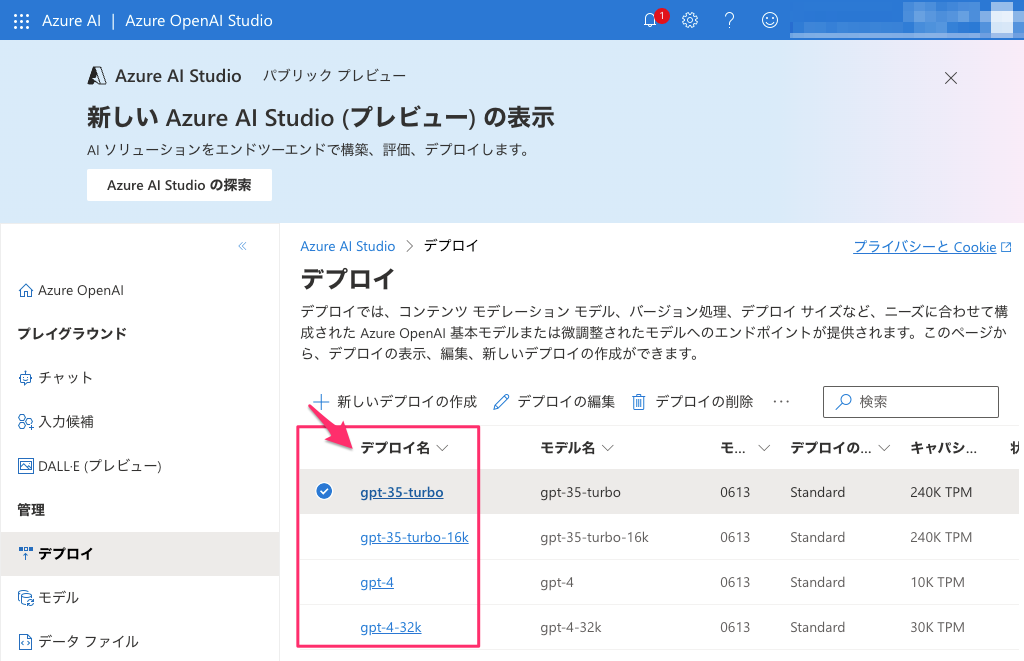The height and width of the screenshot is (661, 1024).
Task: Click the Azure AI Studio の探索 button
Action: click(x=180, y=185)
